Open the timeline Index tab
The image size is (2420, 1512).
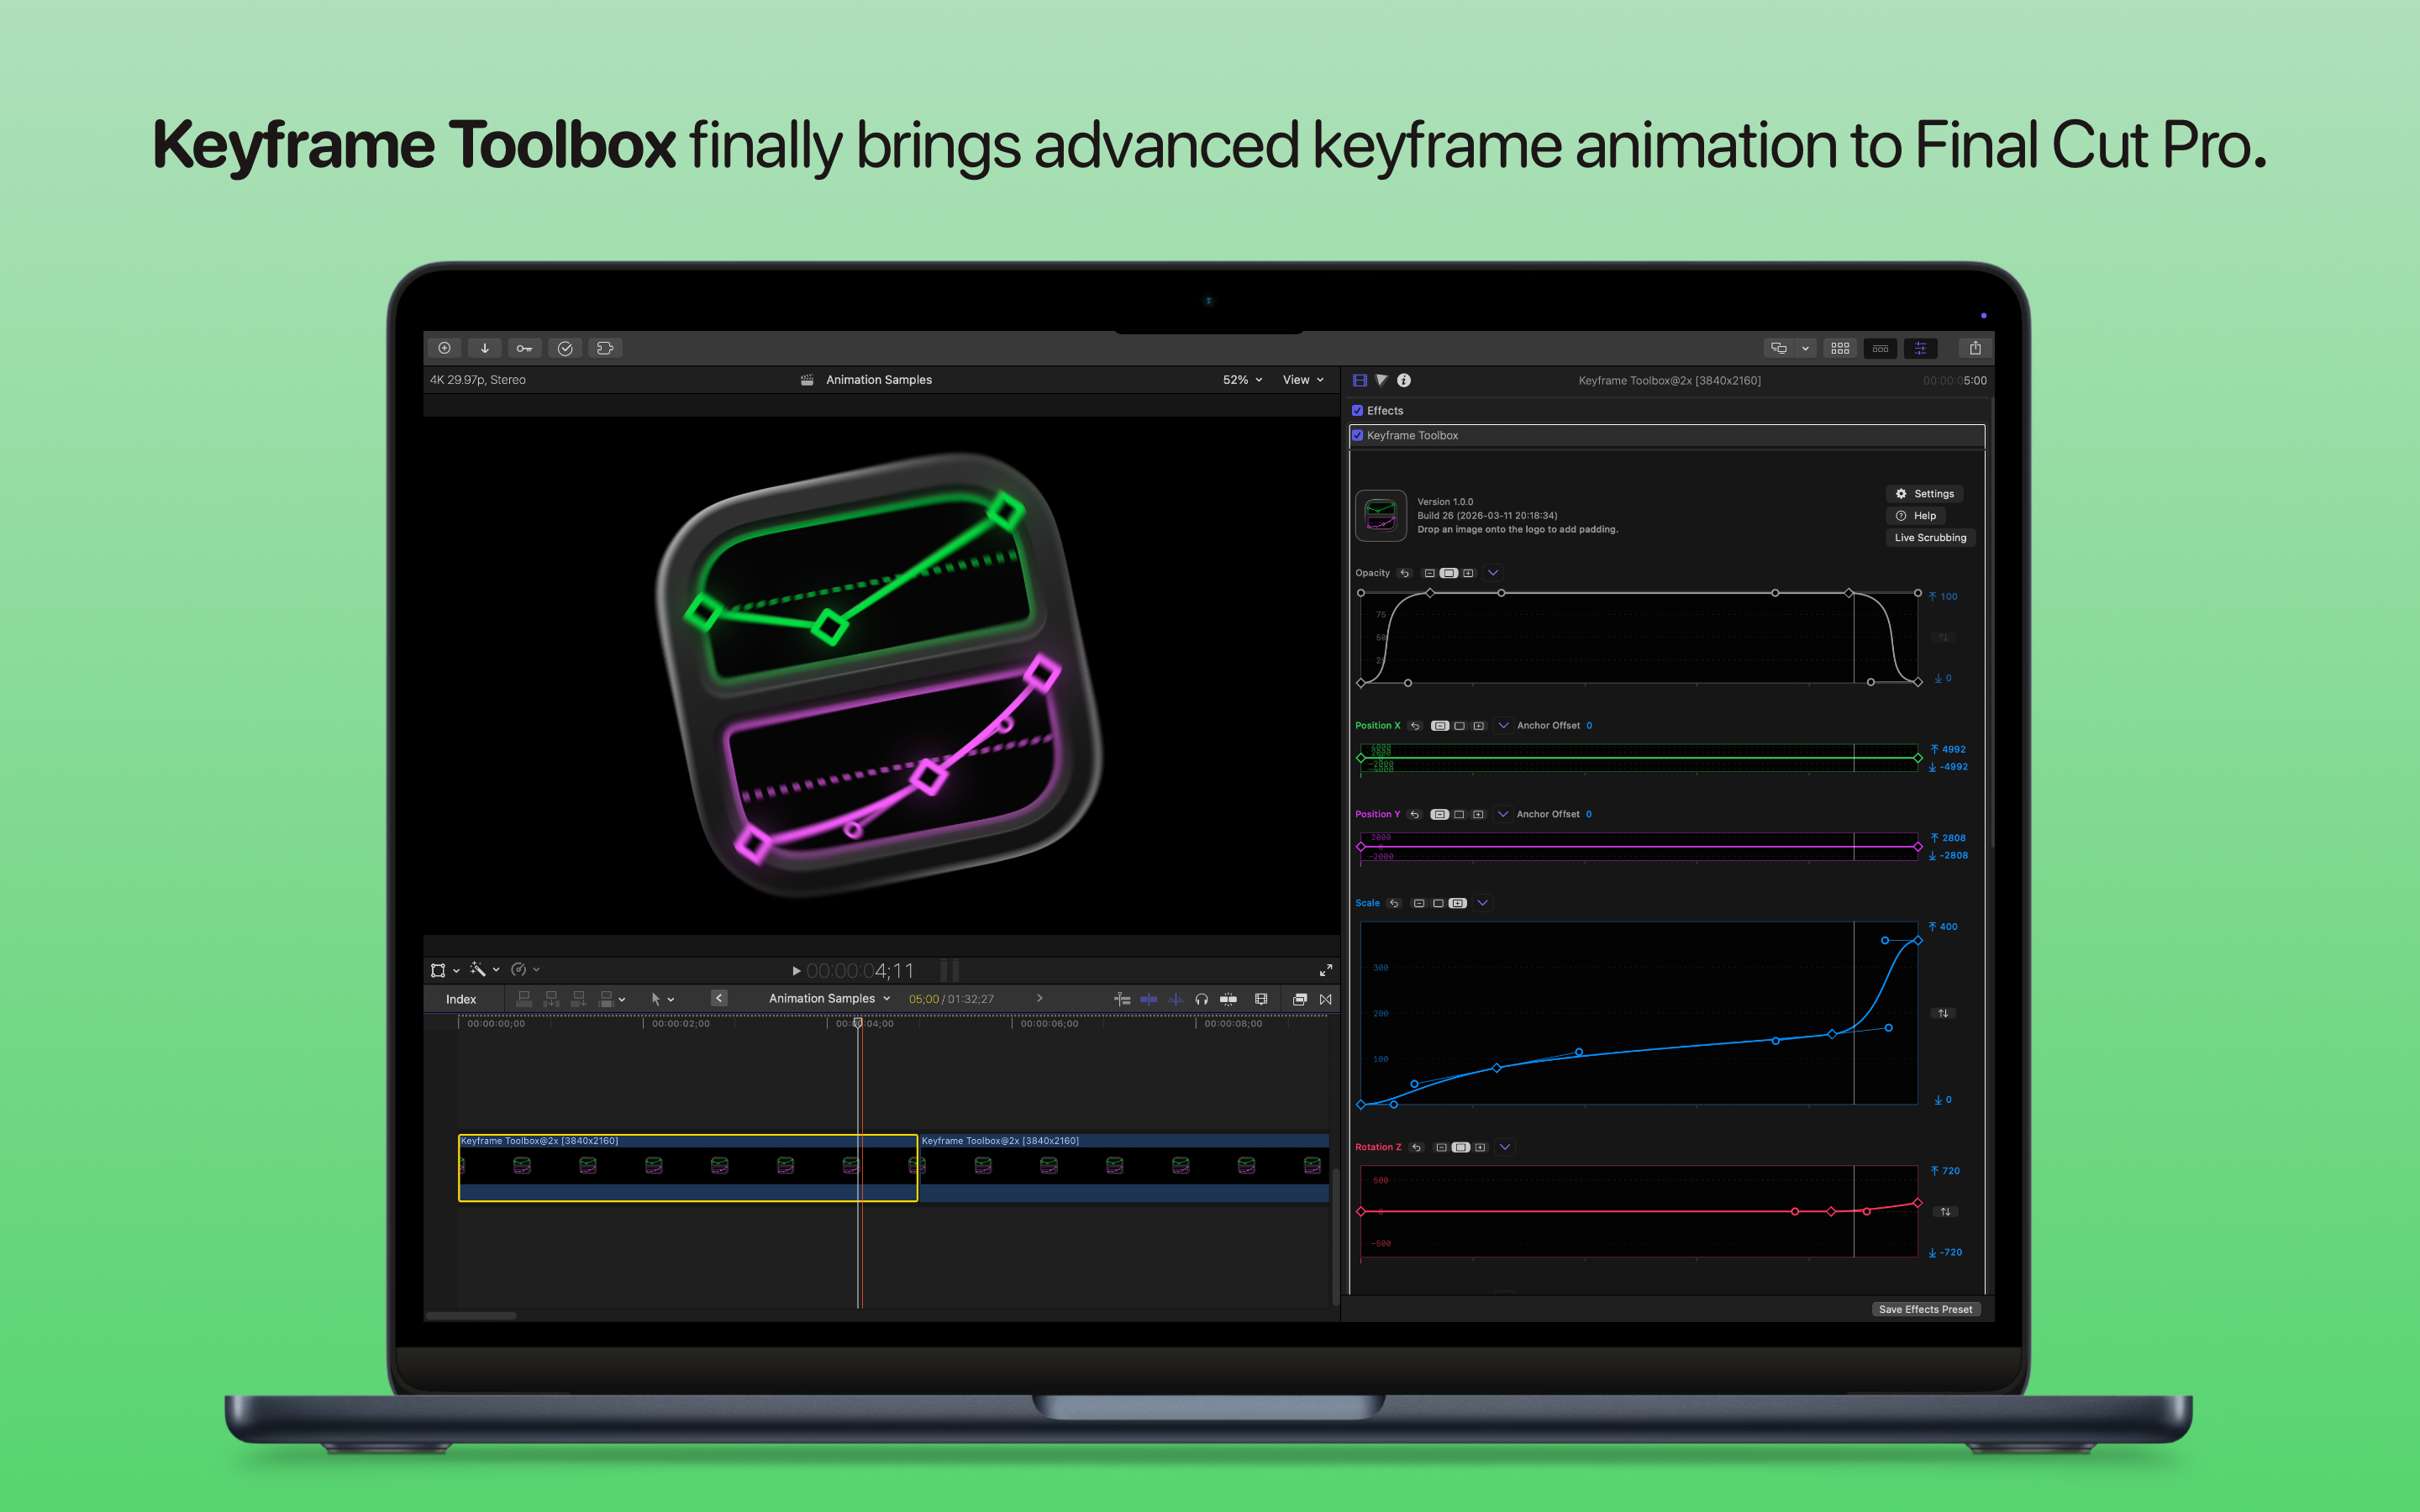pyautogui.click(x=460, y=999)
